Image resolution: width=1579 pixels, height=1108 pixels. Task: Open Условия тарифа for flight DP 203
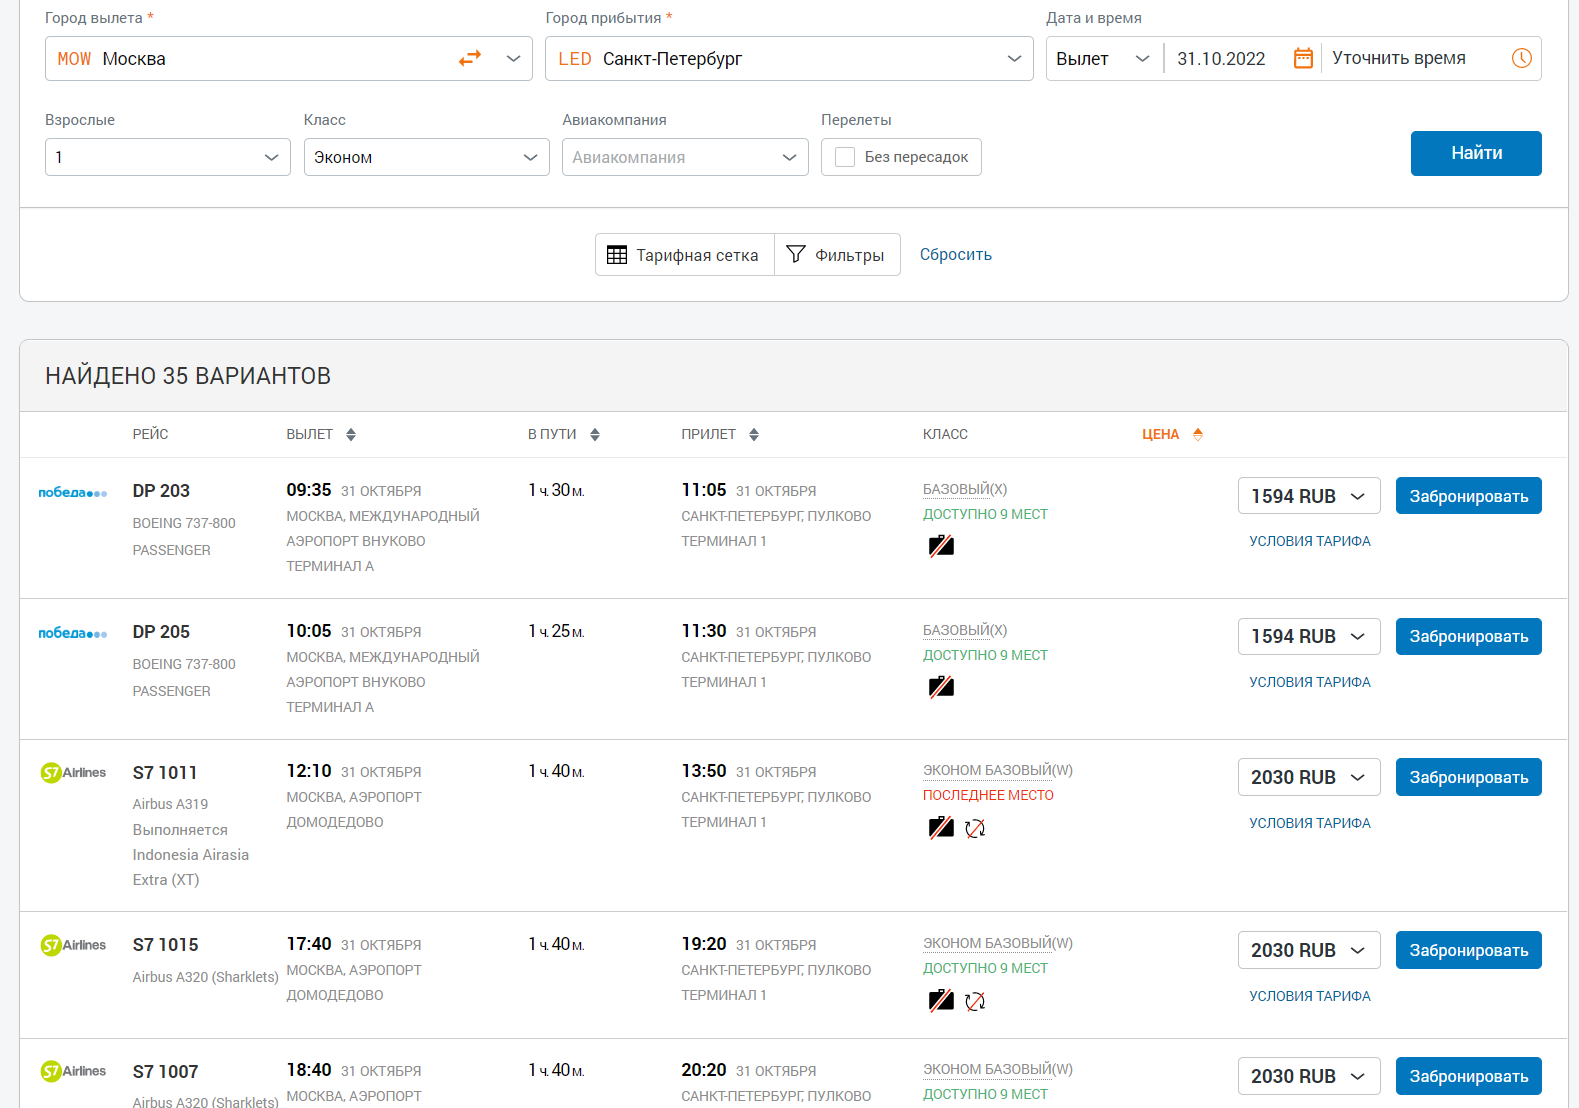pyautogui.click(x=1310, y=541)
